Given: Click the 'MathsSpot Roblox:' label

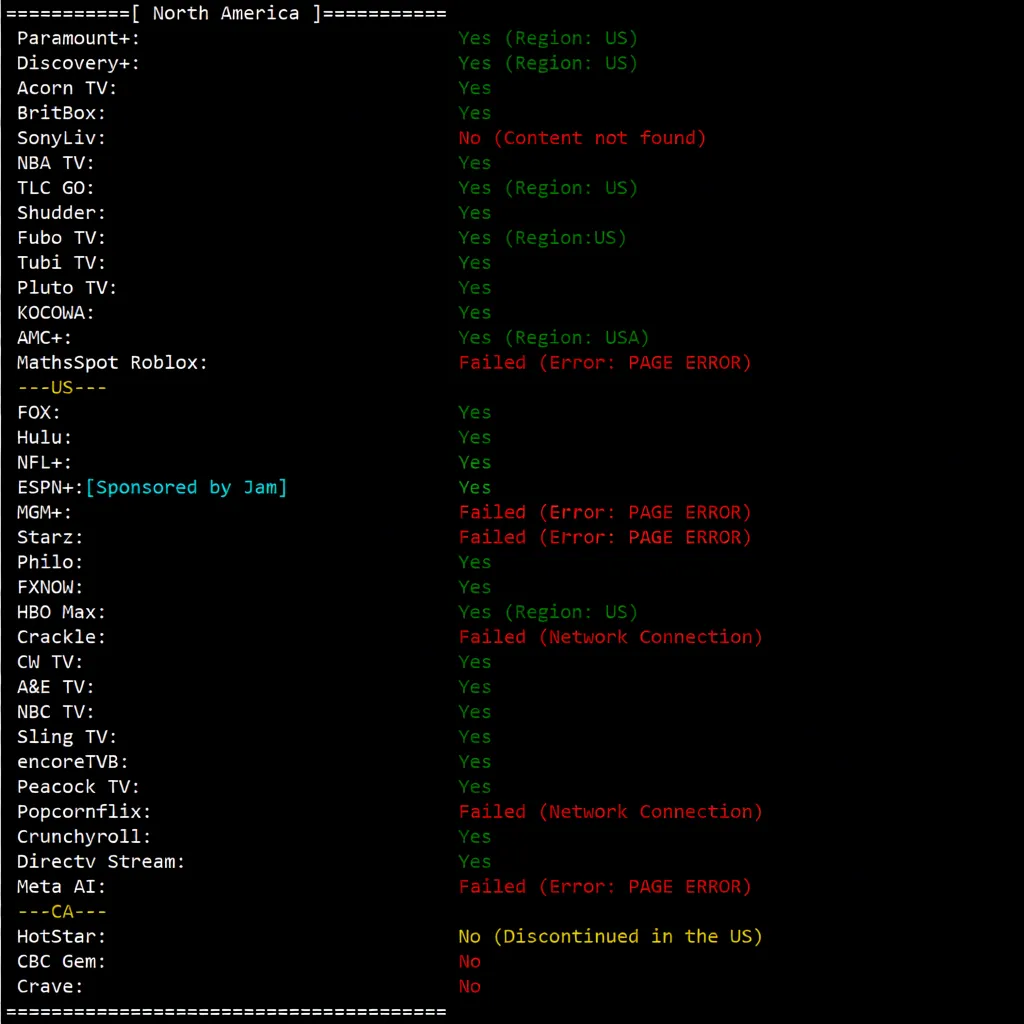Looking at the screenshot, I should (112, 362).
